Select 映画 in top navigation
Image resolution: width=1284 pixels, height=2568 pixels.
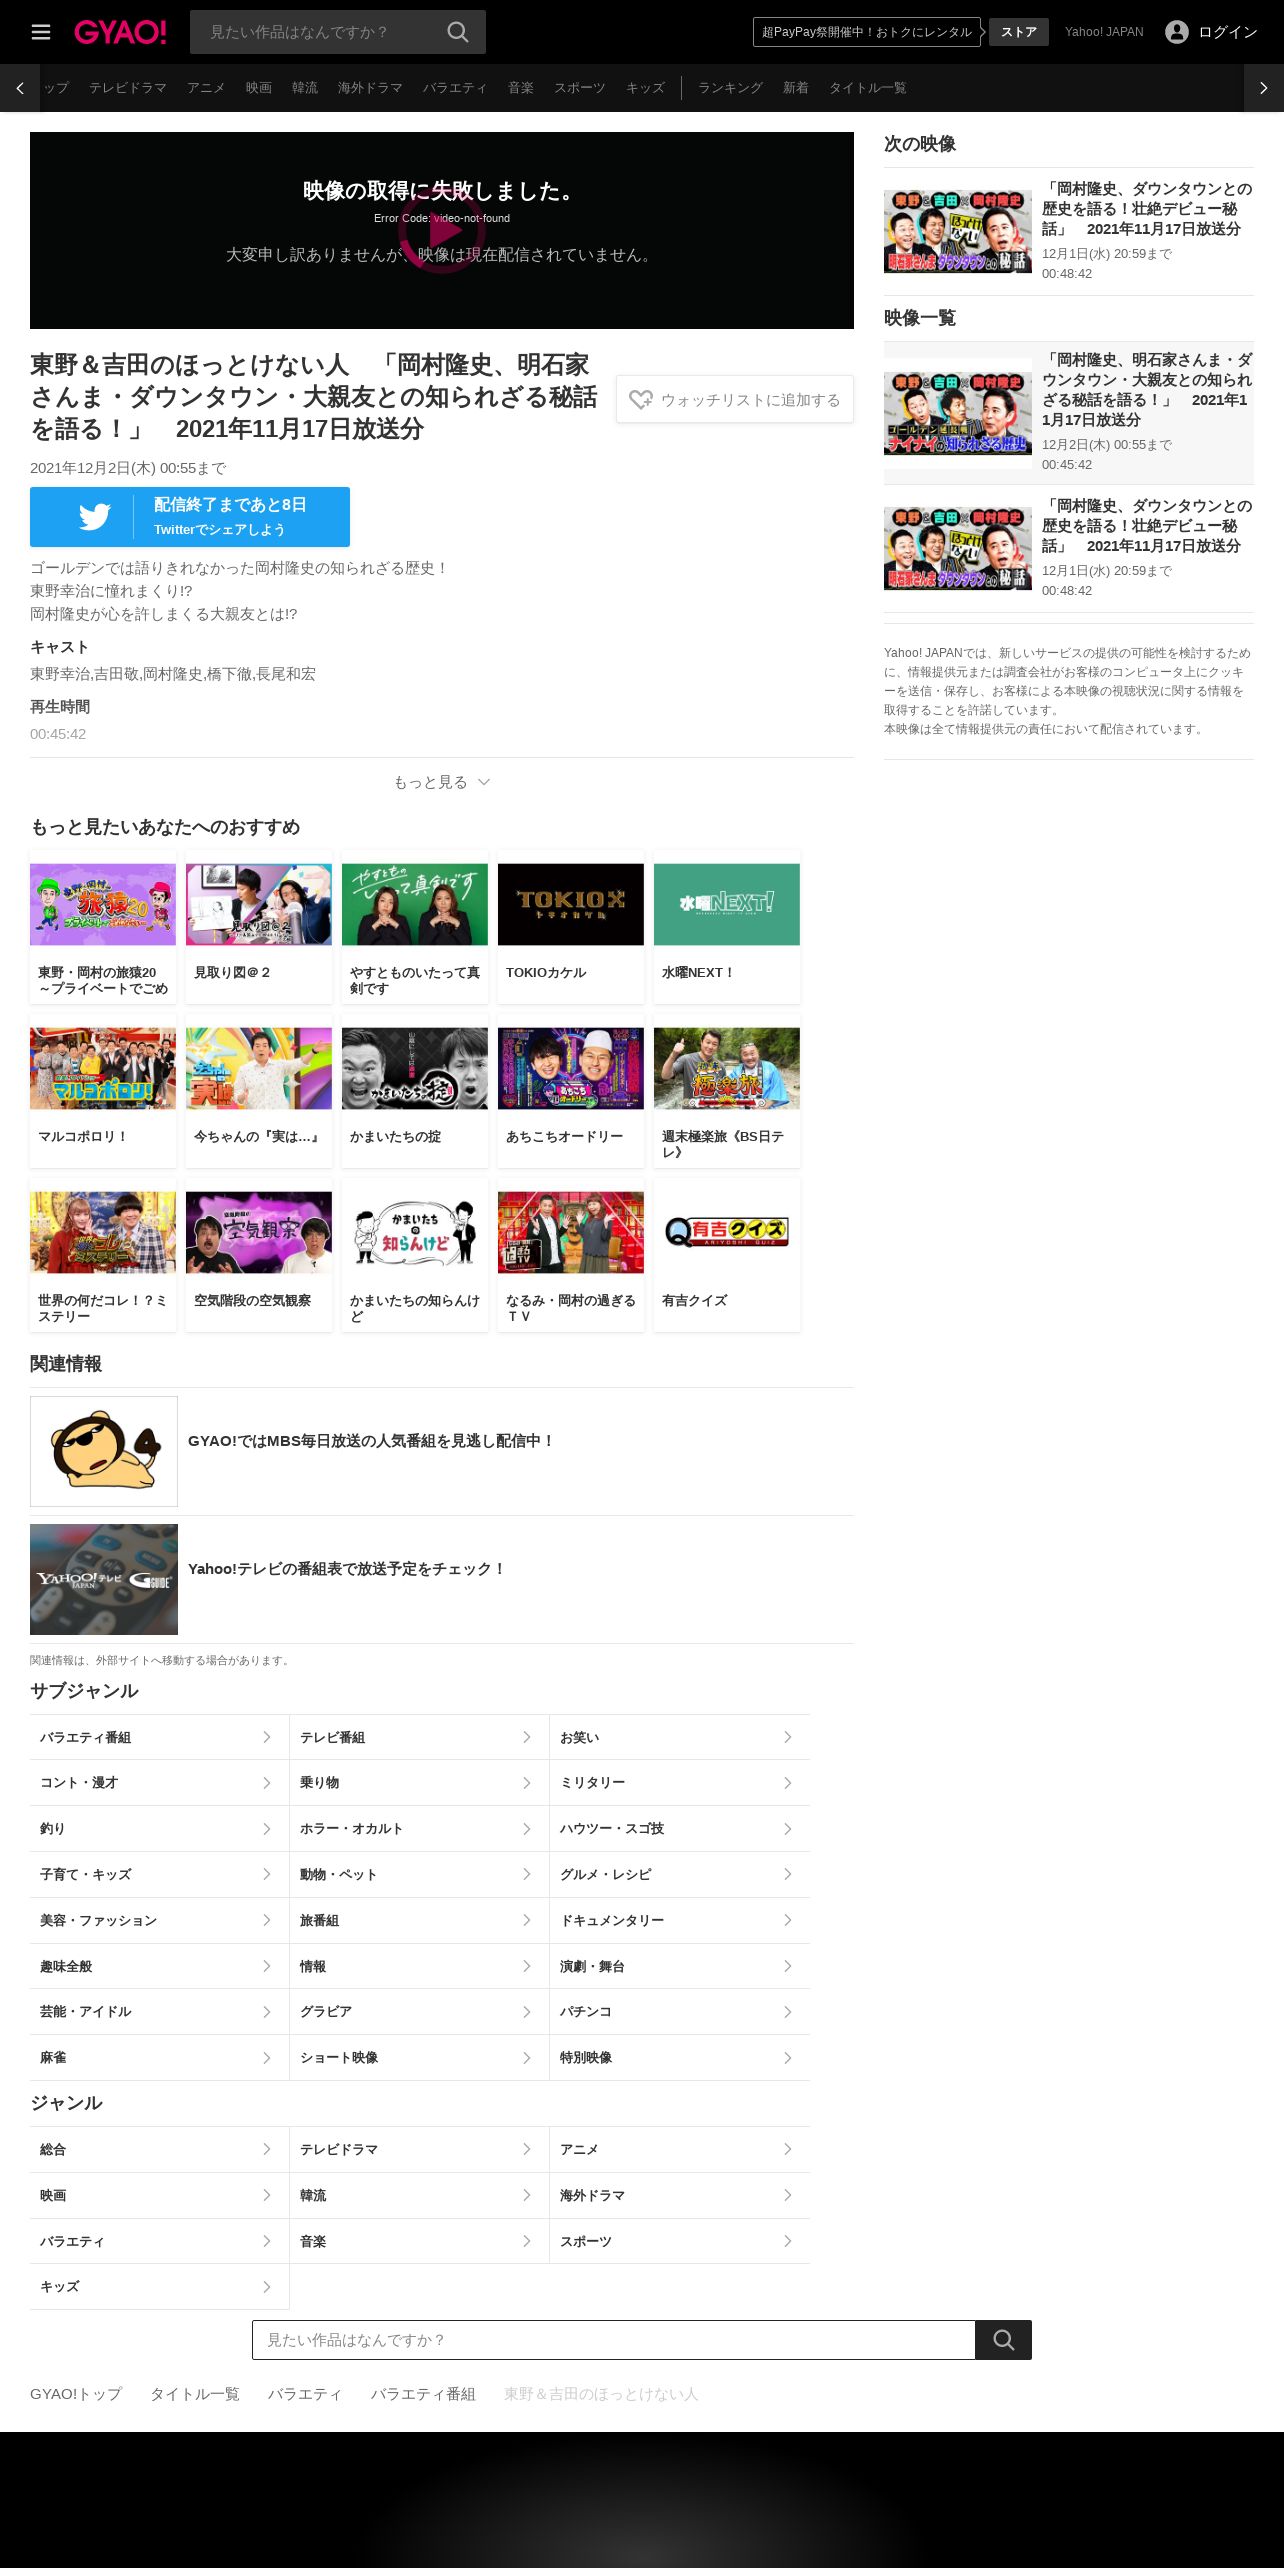259,88
